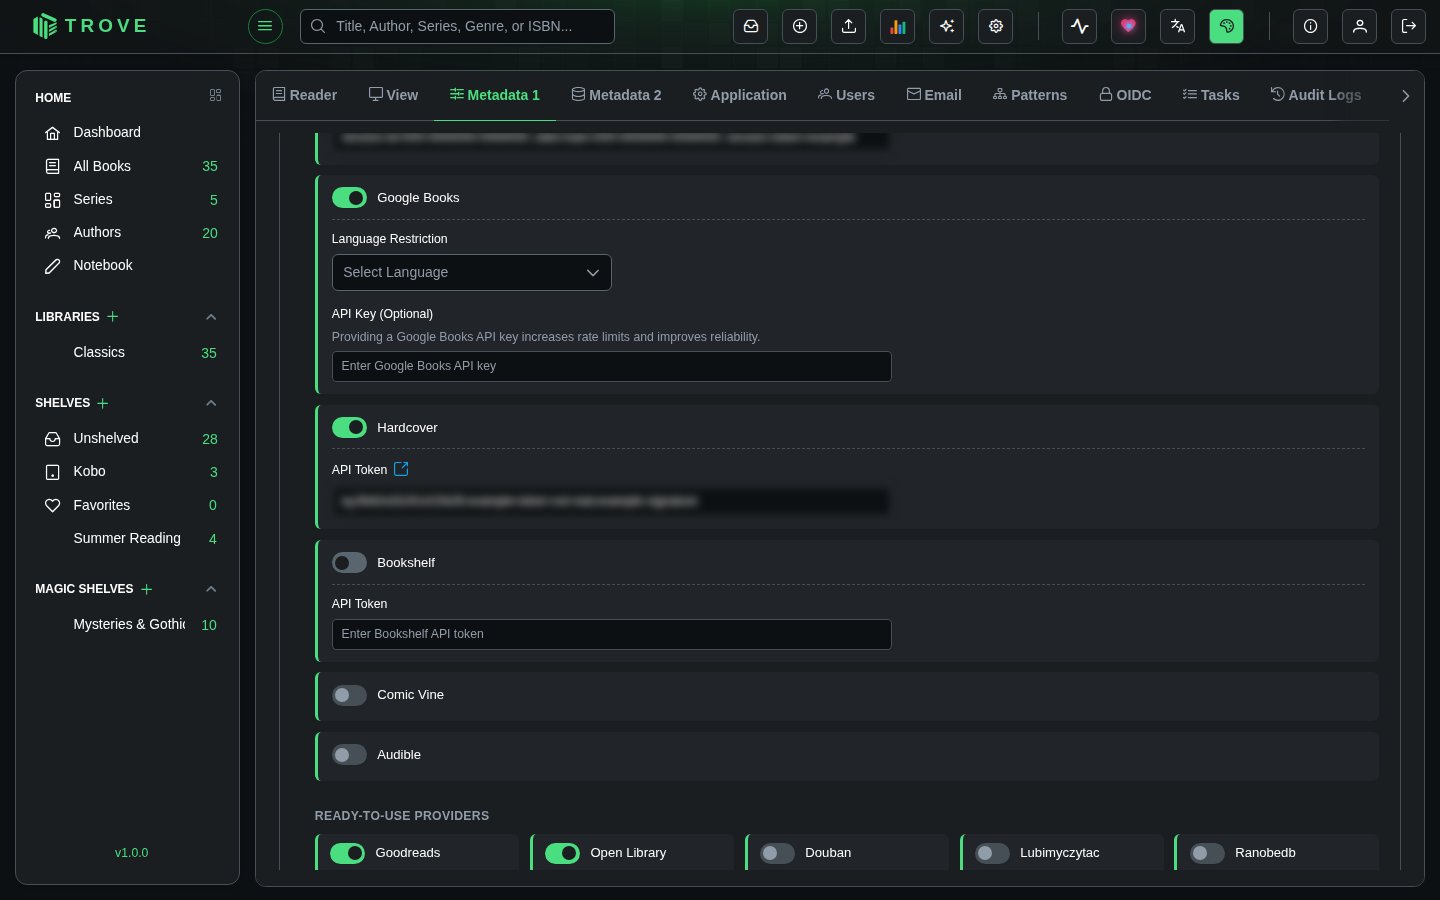Turn off the Hardcover toggle
The width and height of the screenshot is (1440, 900).
point(349,428)
